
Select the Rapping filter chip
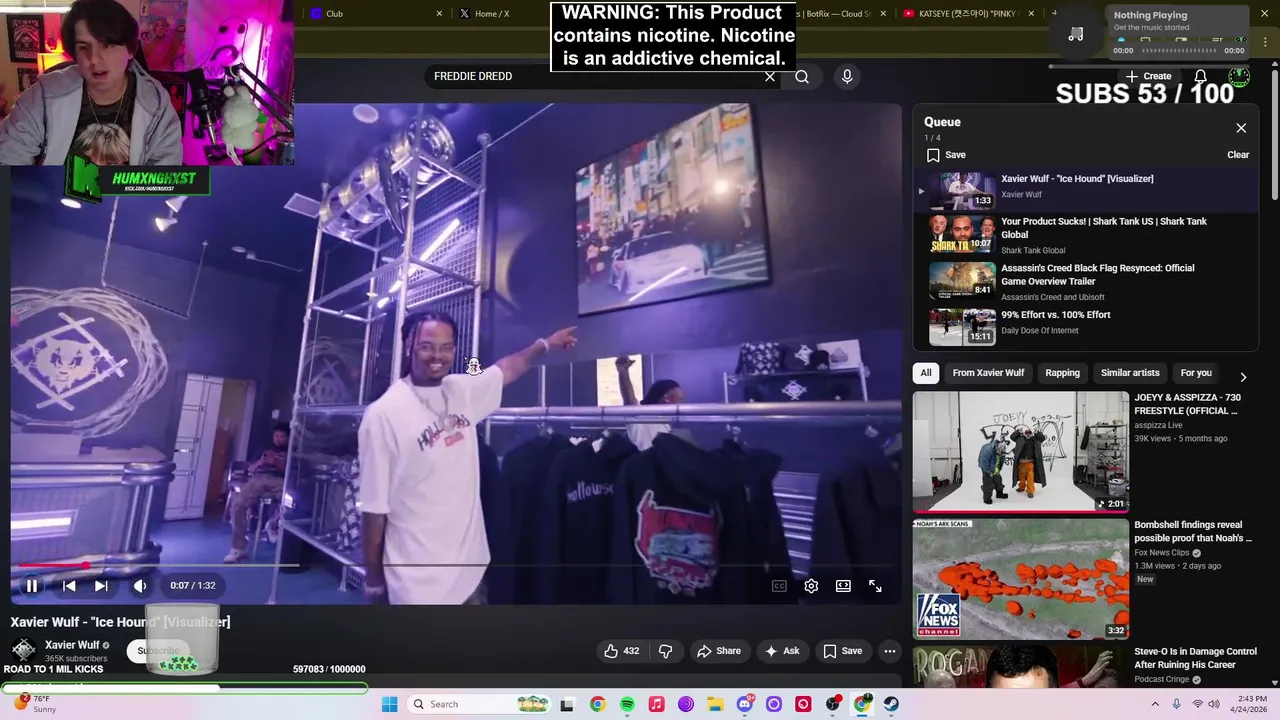(1062, 373)
